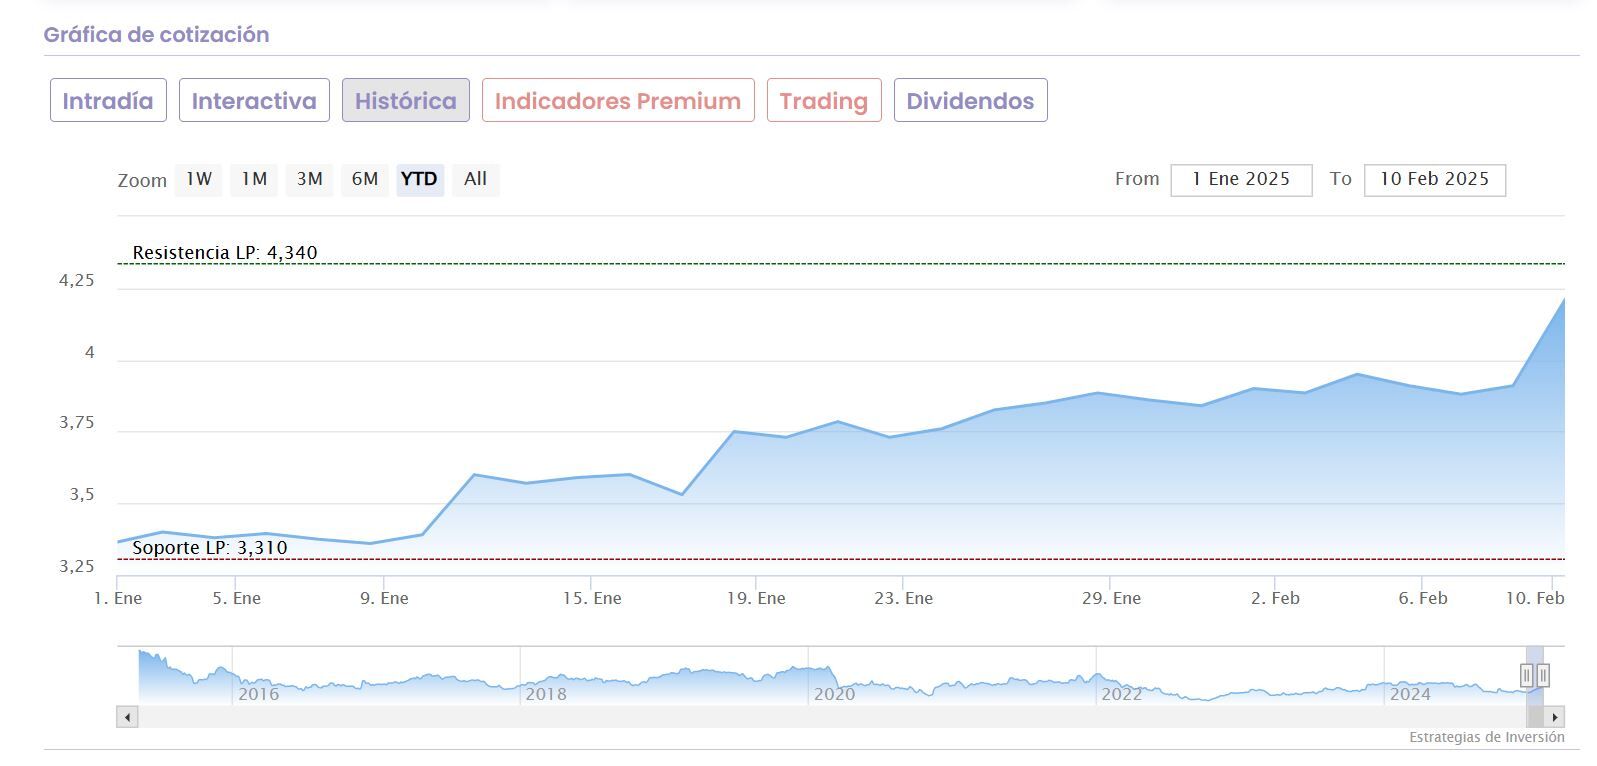Click the From date input field
1597x766 pixels.
pyautogui.click(x=1241, y=180)
